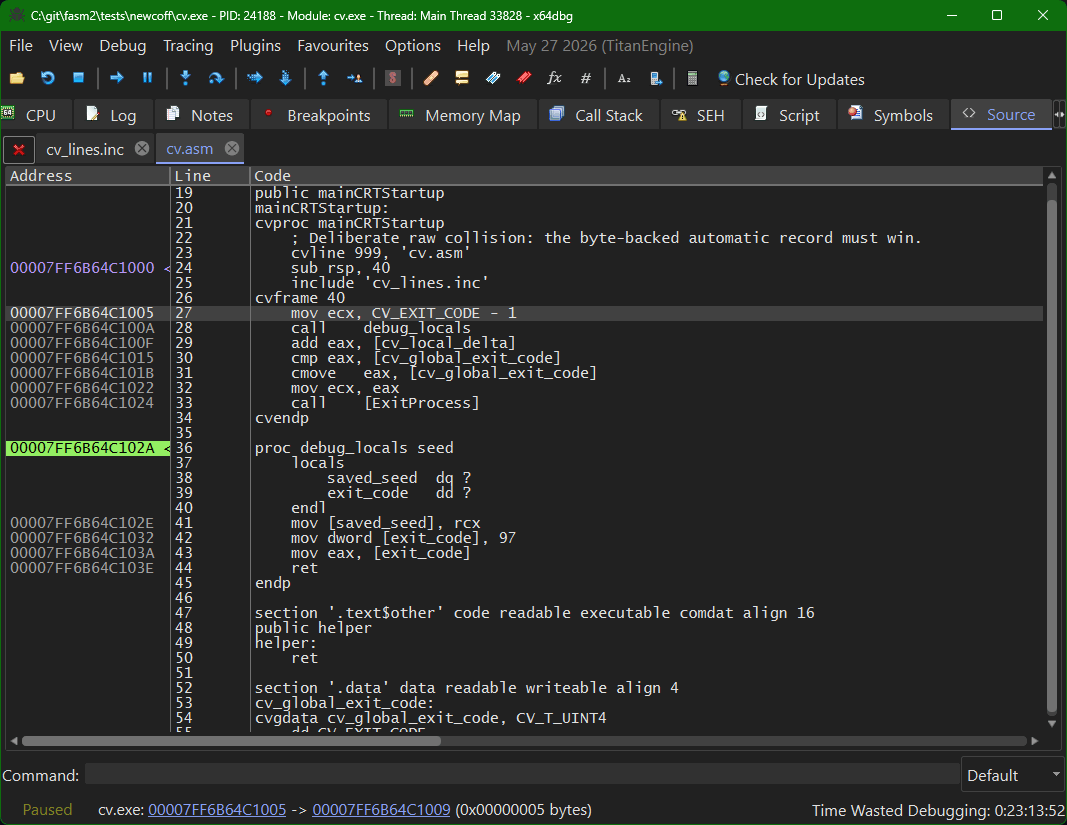
Task: Click the Scylla plugin icon
Action: point(393,78)
